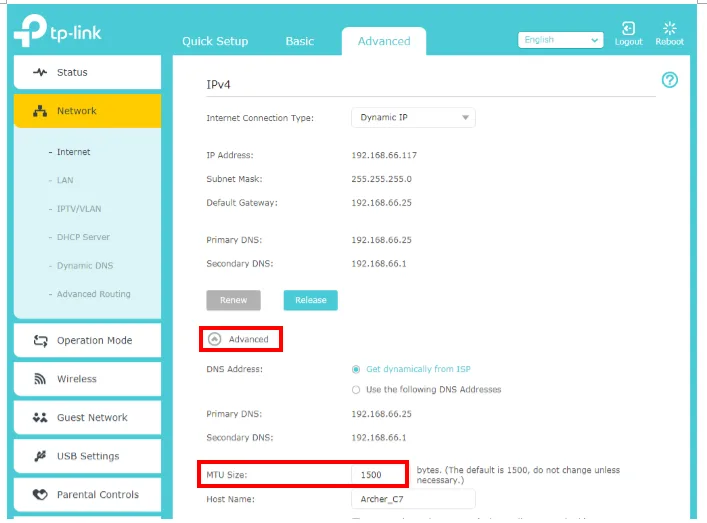Open the Guest Network menu

point(87,417)
